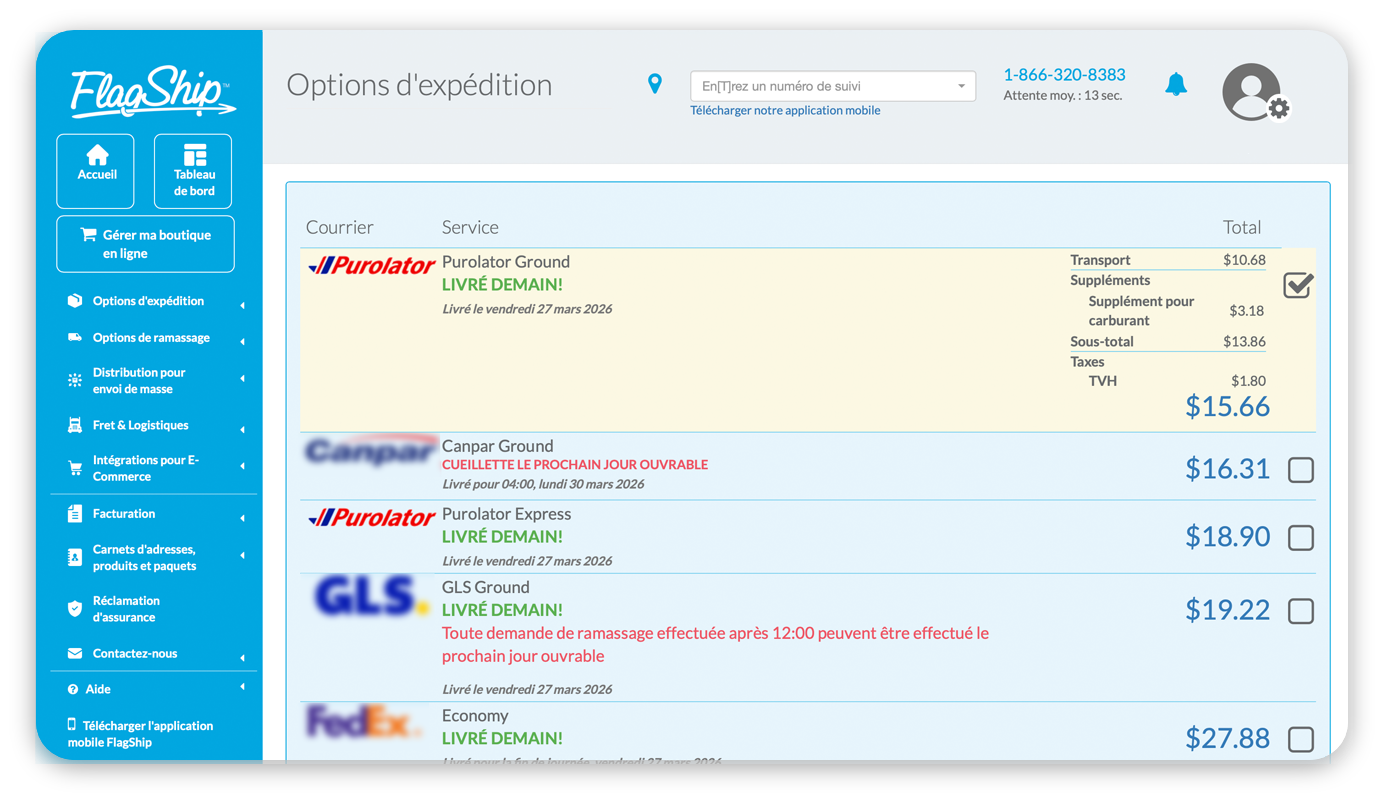Expand the tracking number dropdown

961,86
